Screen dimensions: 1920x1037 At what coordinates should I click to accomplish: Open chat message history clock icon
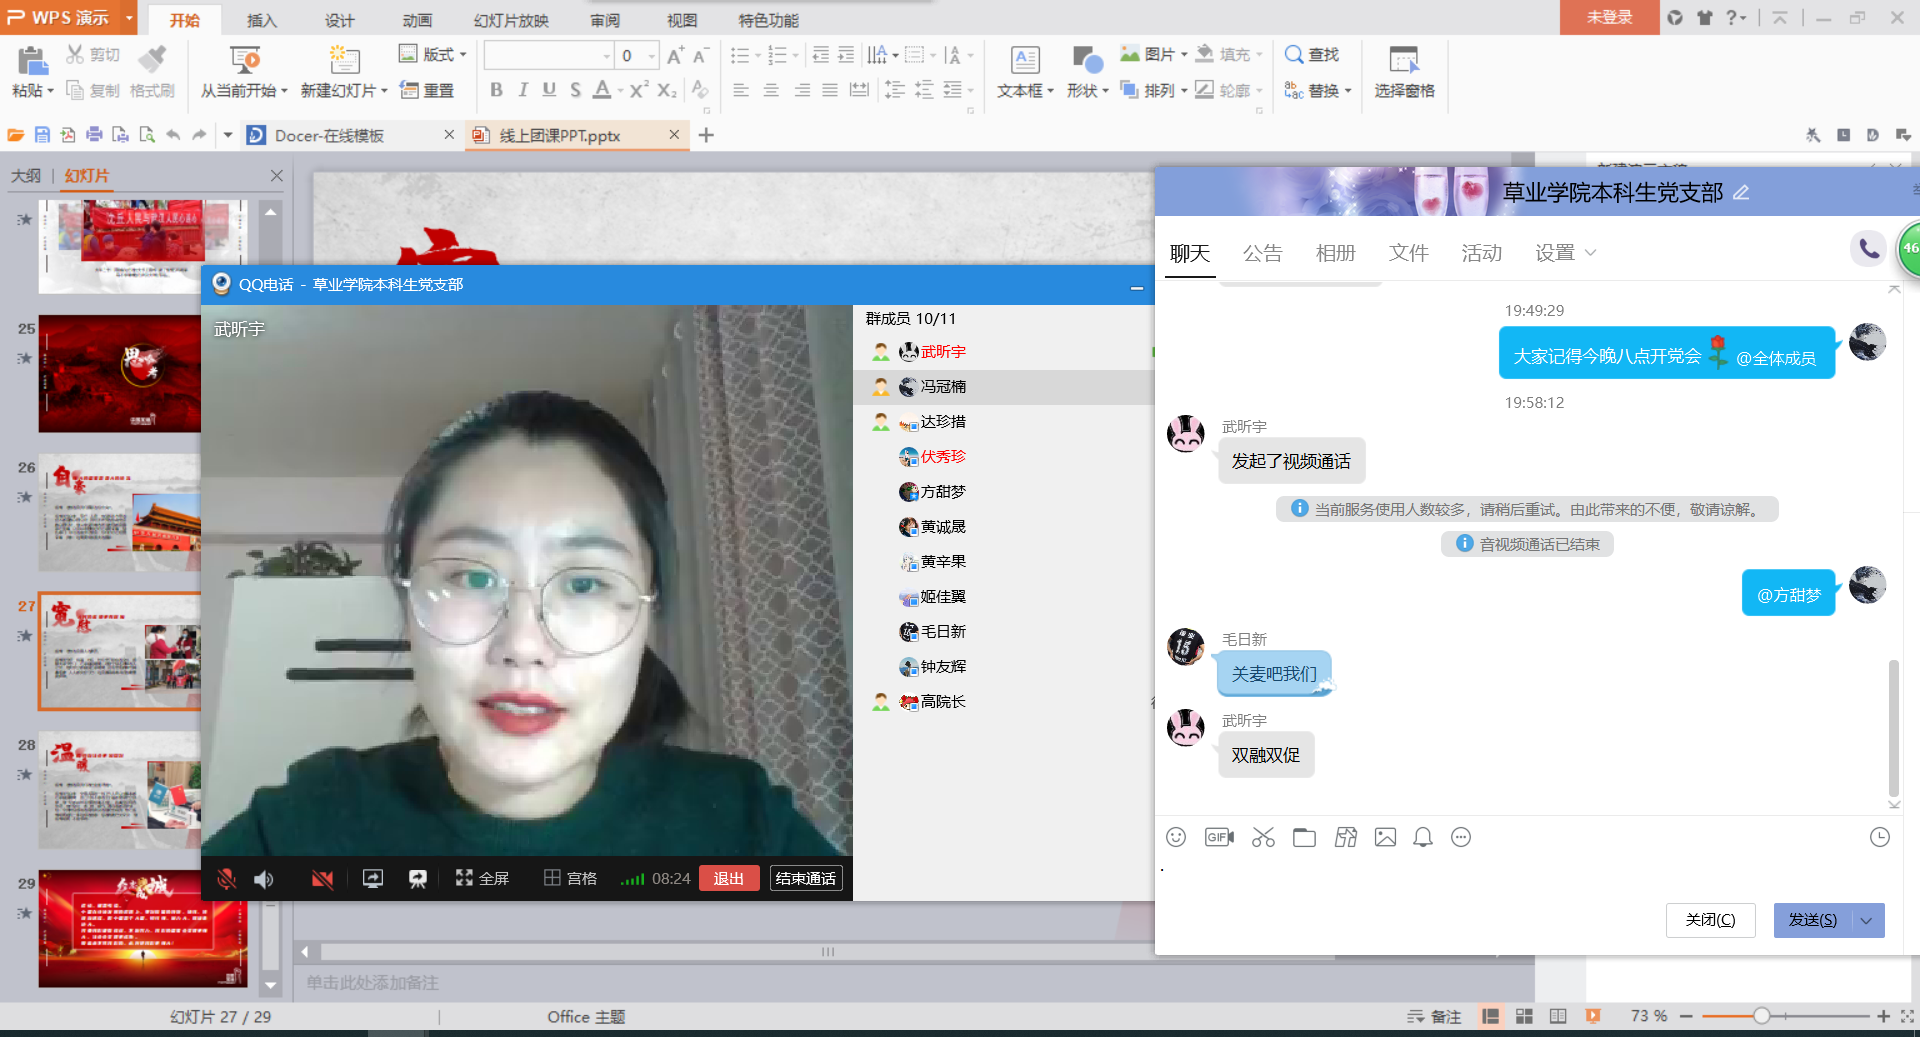(1880, 838)
